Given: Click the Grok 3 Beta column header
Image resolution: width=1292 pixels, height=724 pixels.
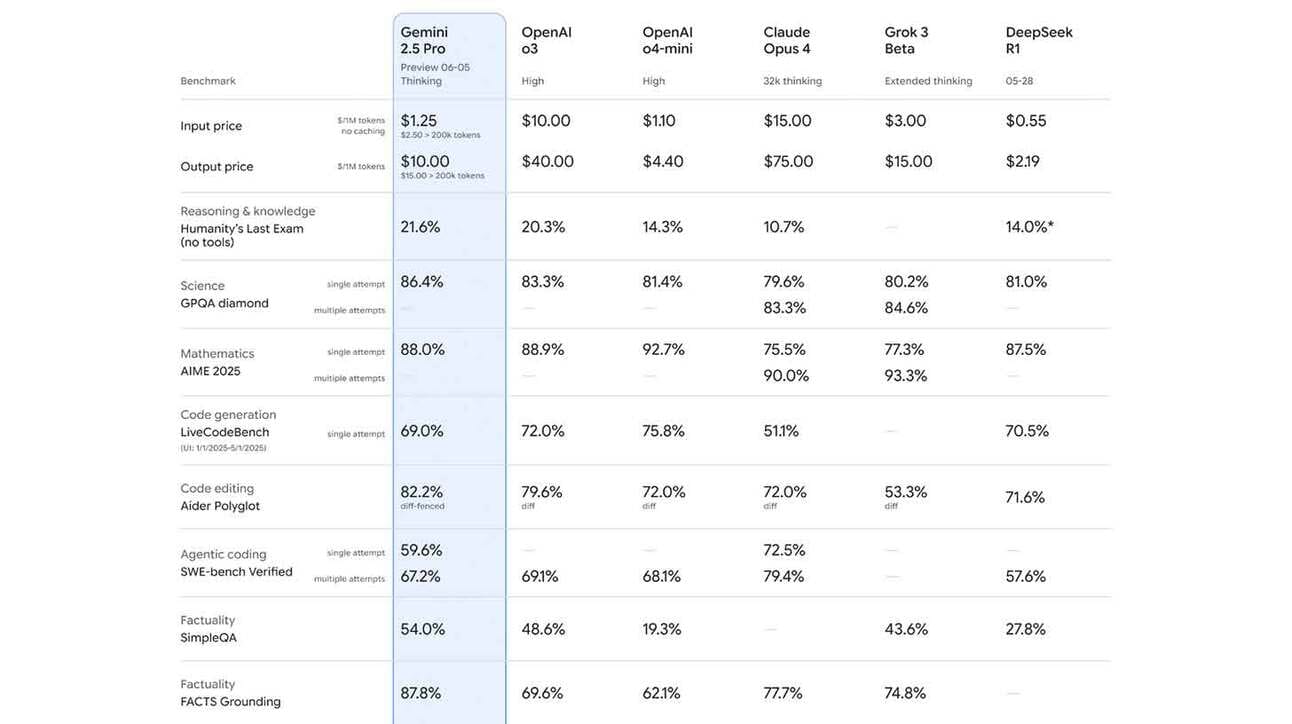Looking at the screenshot, I should (906, 40).
